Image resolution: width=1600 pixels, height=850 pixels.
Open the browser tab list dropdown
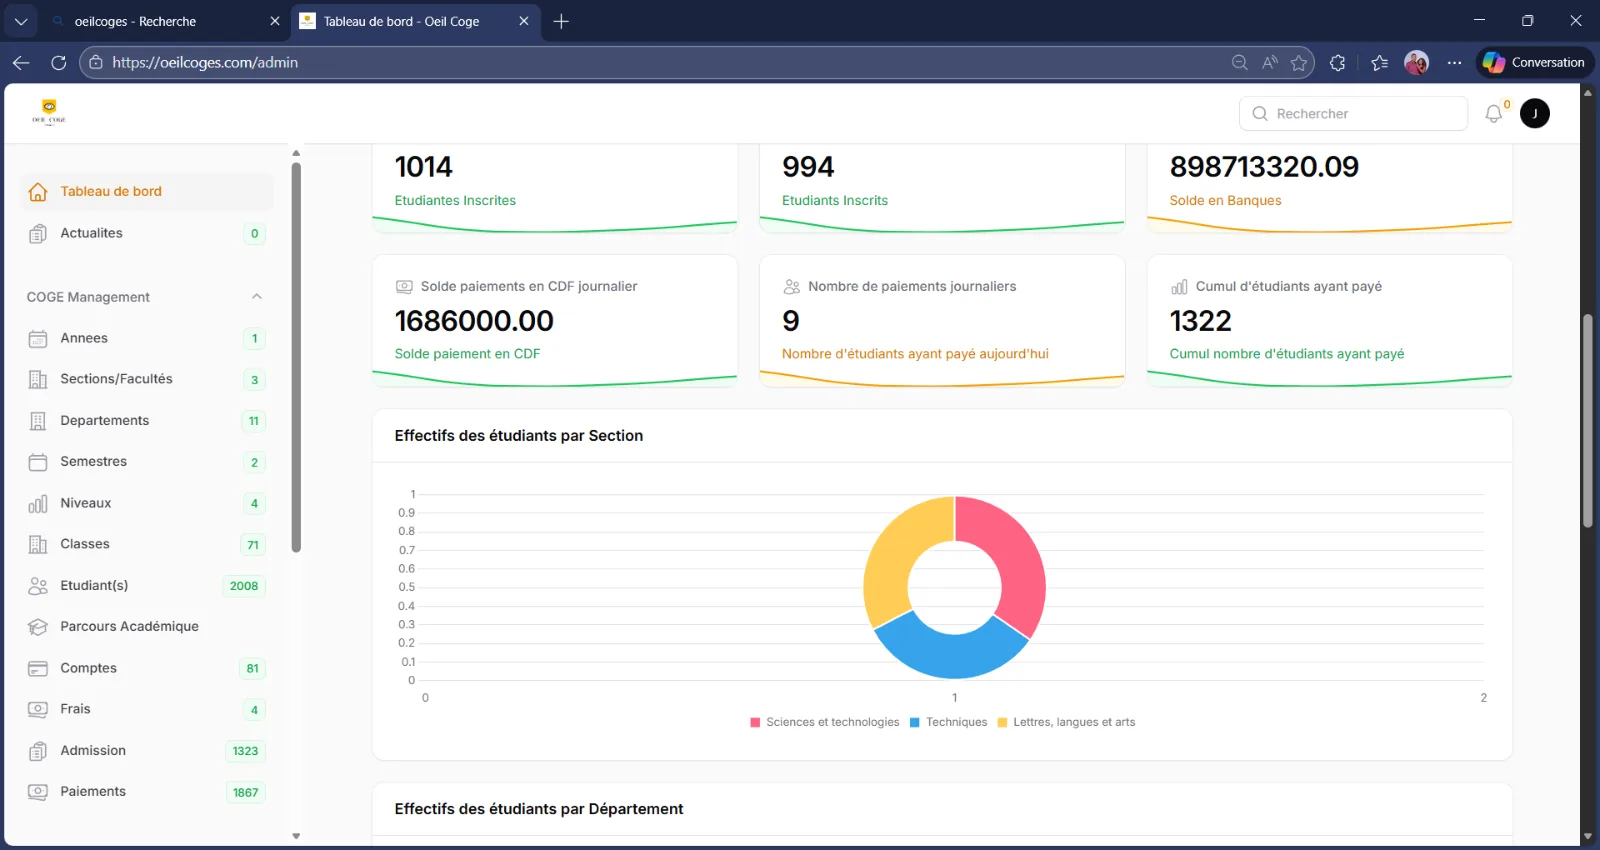tap(21, 21)
